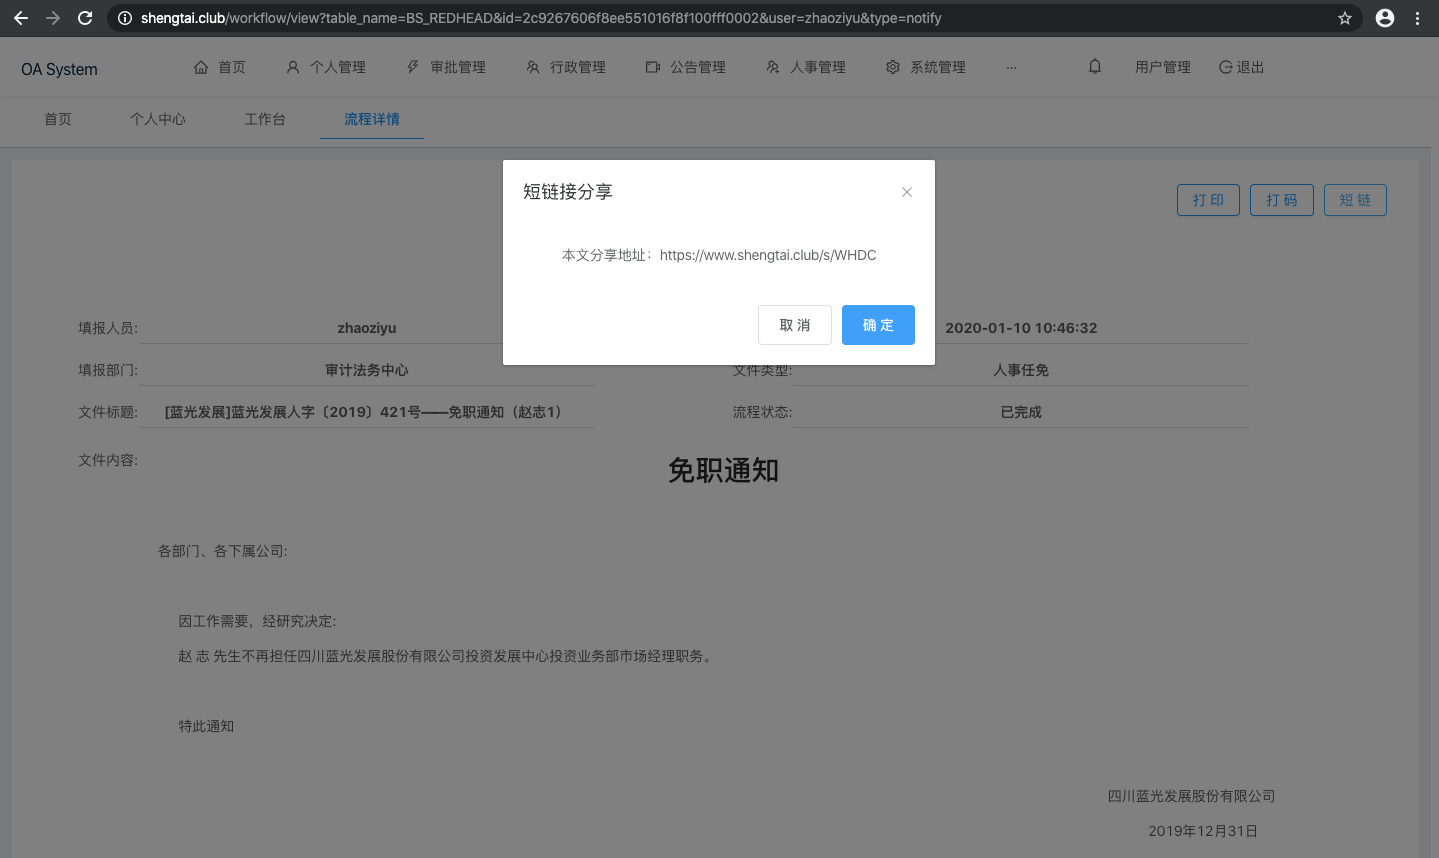Click 取消 in the share dialog
Screen dimensions: 1439x858
(795, 325)
